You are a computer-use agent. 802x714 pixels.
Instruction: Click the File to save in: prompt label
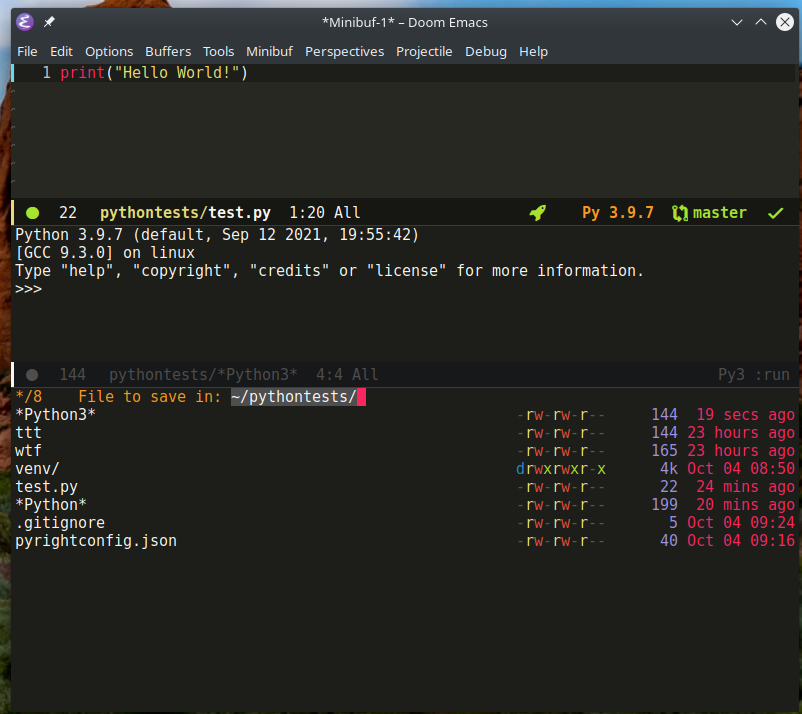pyautogui.click(x=149, y=397)
